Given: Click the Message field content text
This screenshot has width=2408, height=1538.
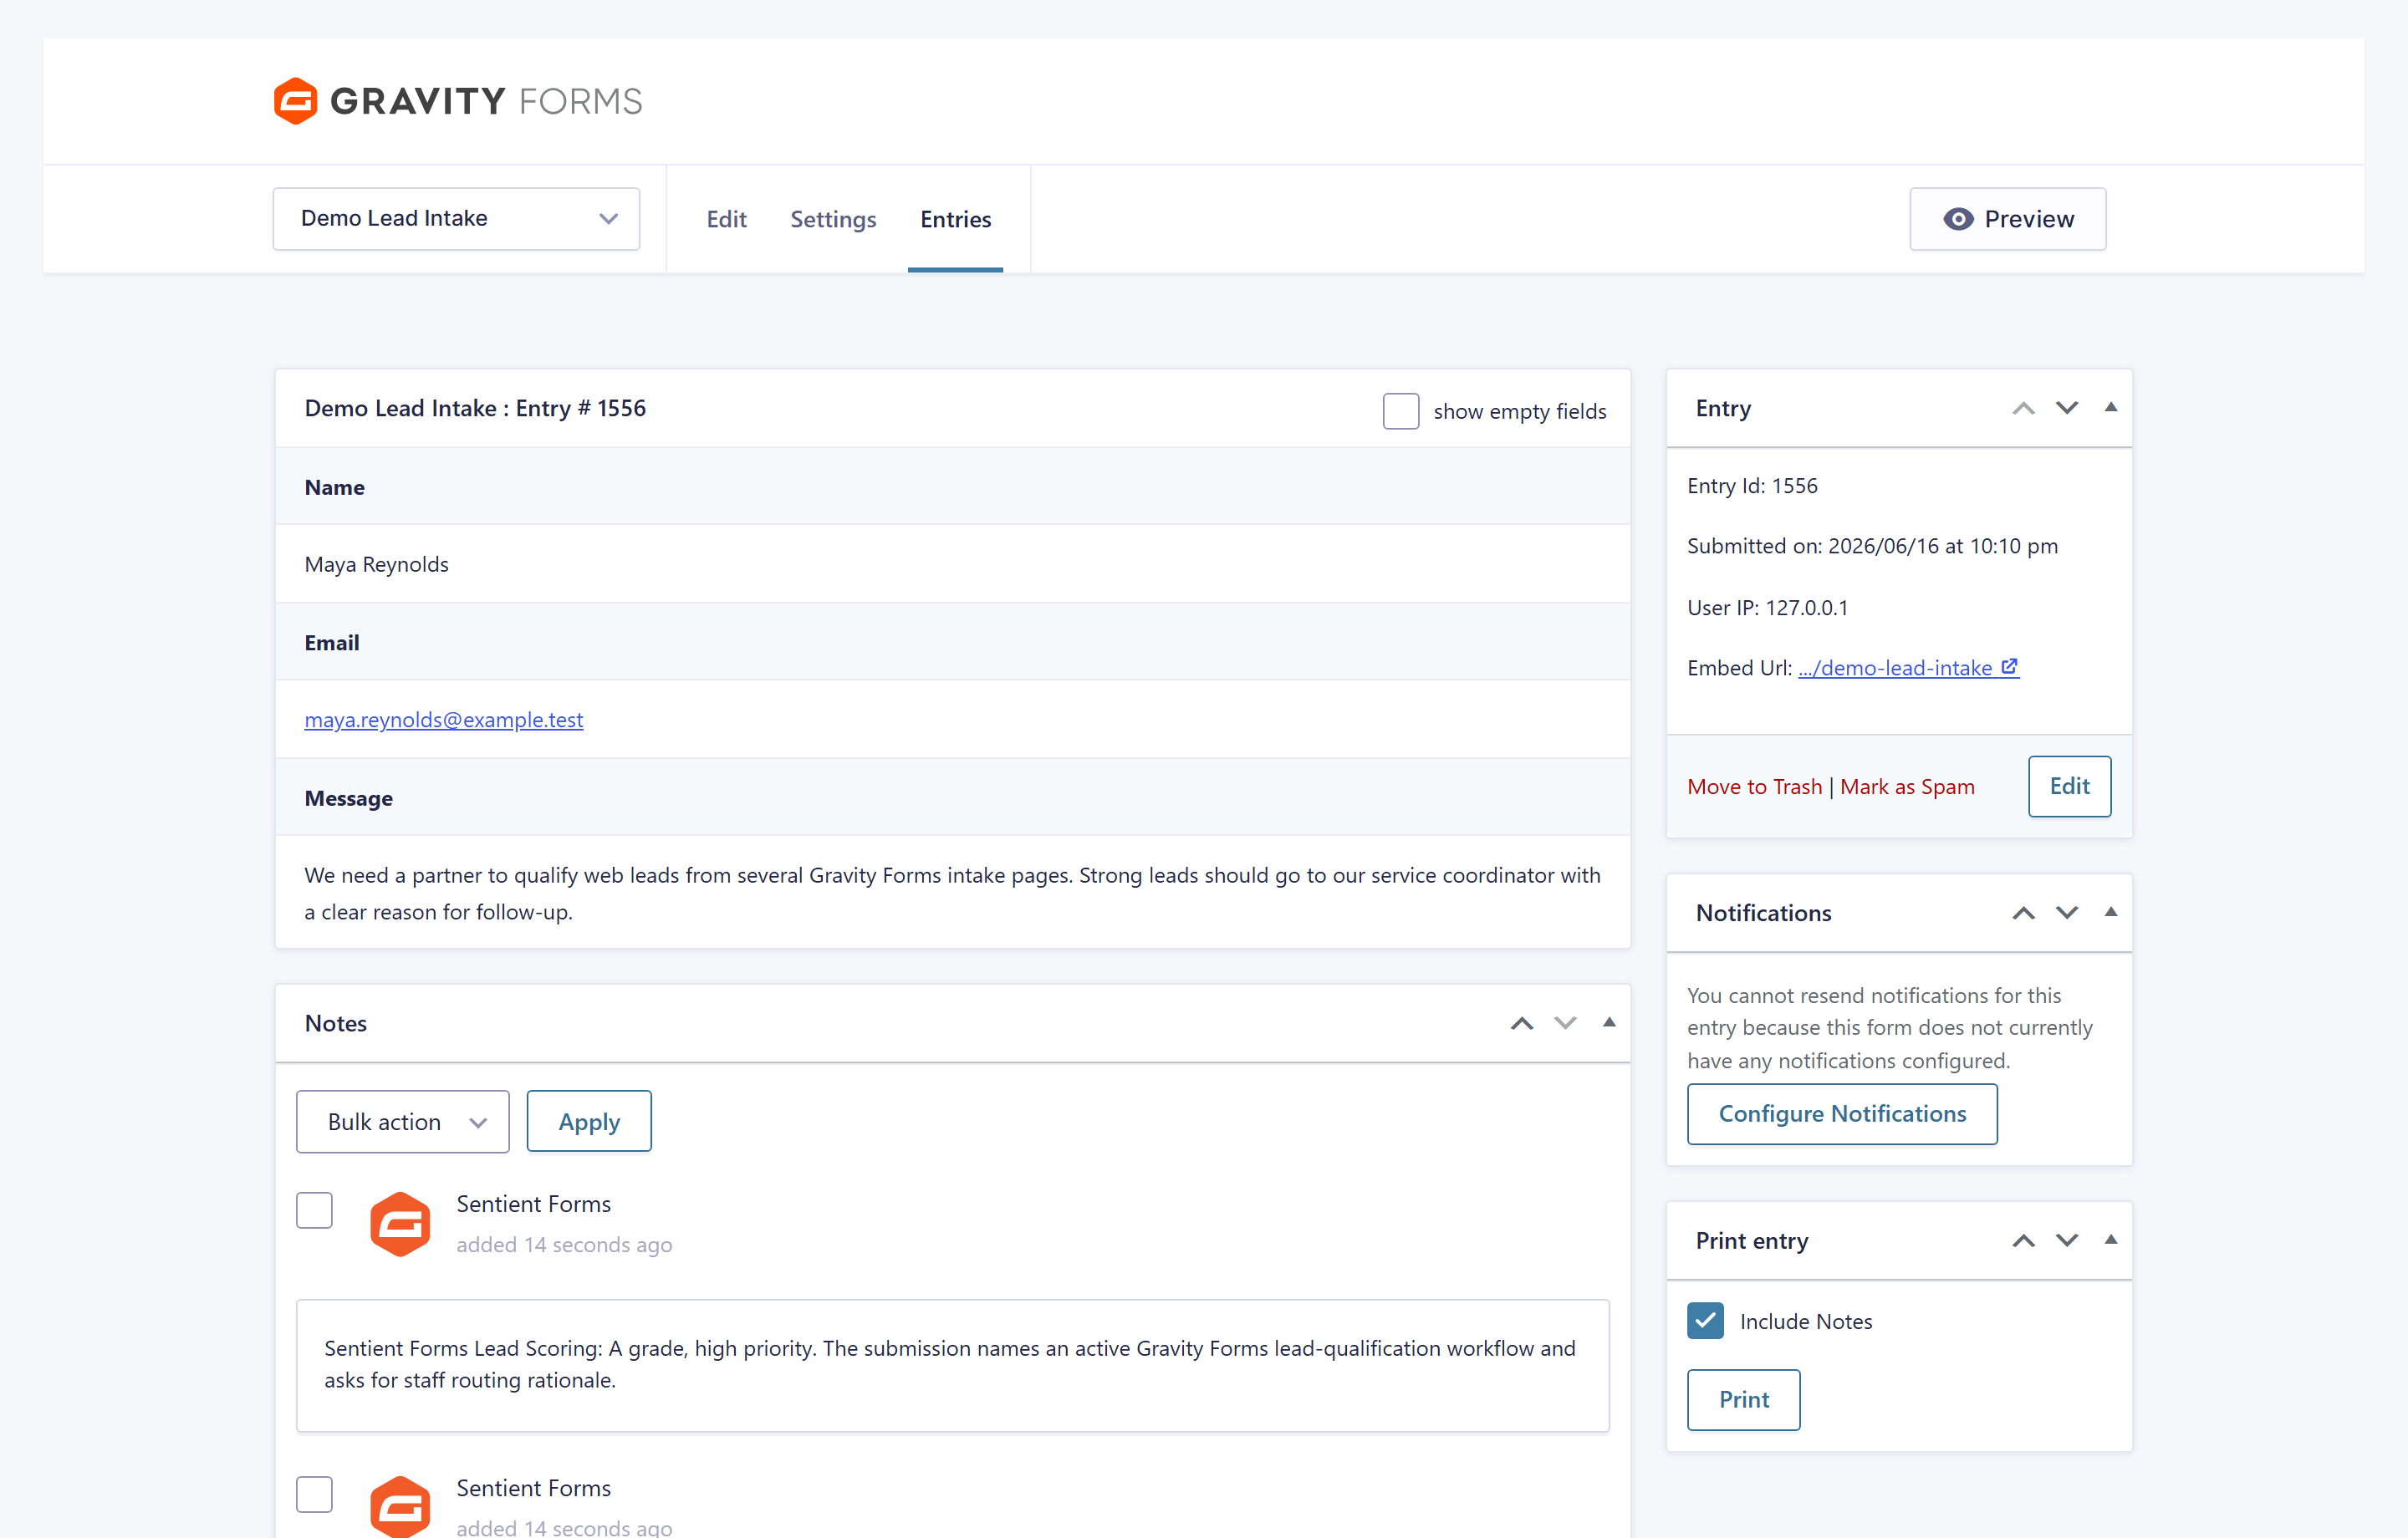Looking at the screenshot, I should click(952, 893).
